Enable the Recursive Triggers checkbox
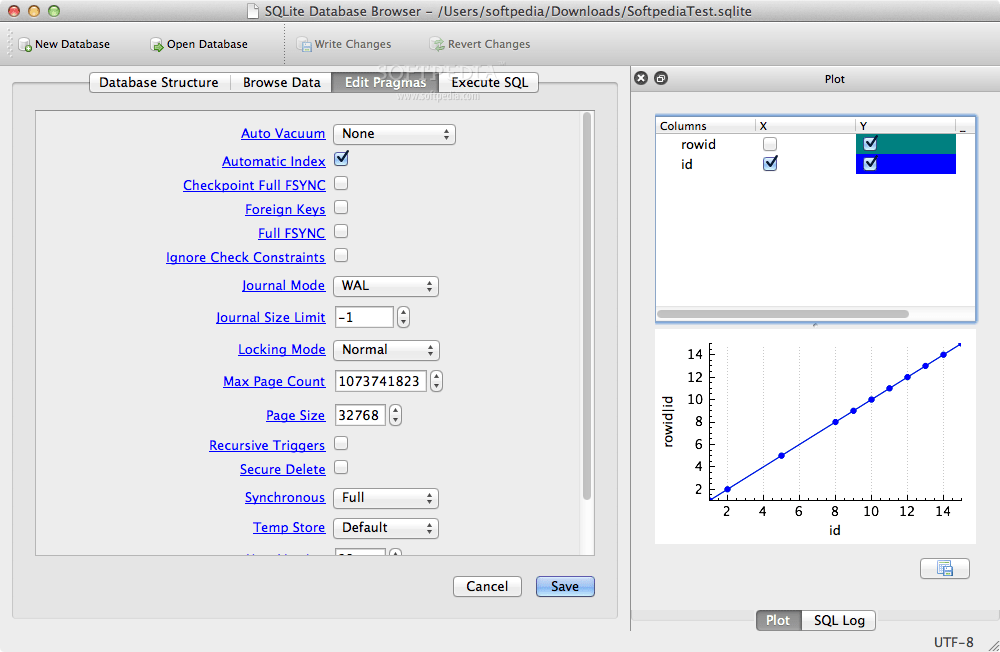The height and width of the screenshot is (652, 1000). [x=341, y=443]
